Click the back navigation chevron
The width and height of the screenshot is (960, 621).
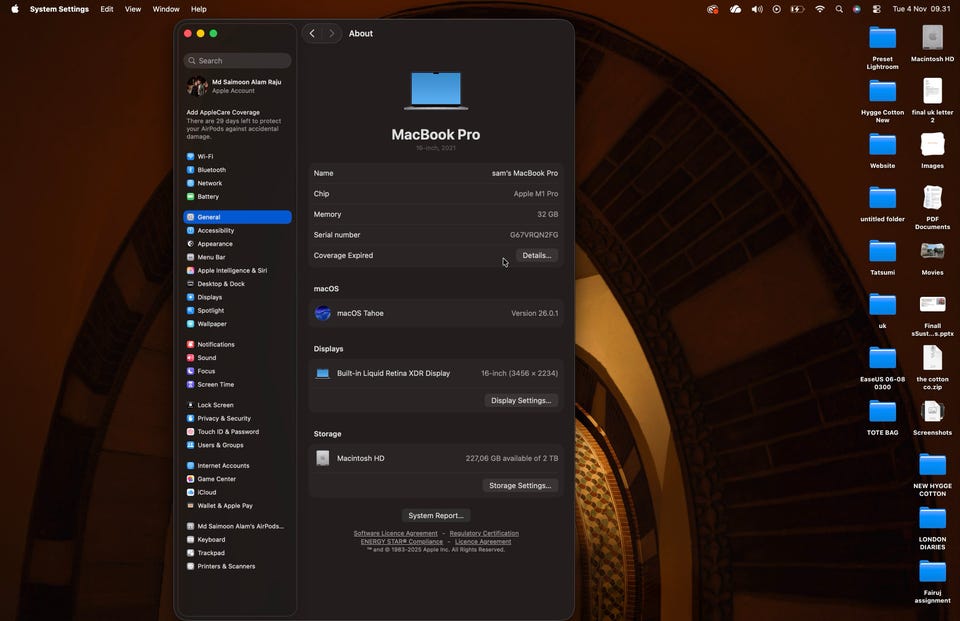[x=312, y=34]
